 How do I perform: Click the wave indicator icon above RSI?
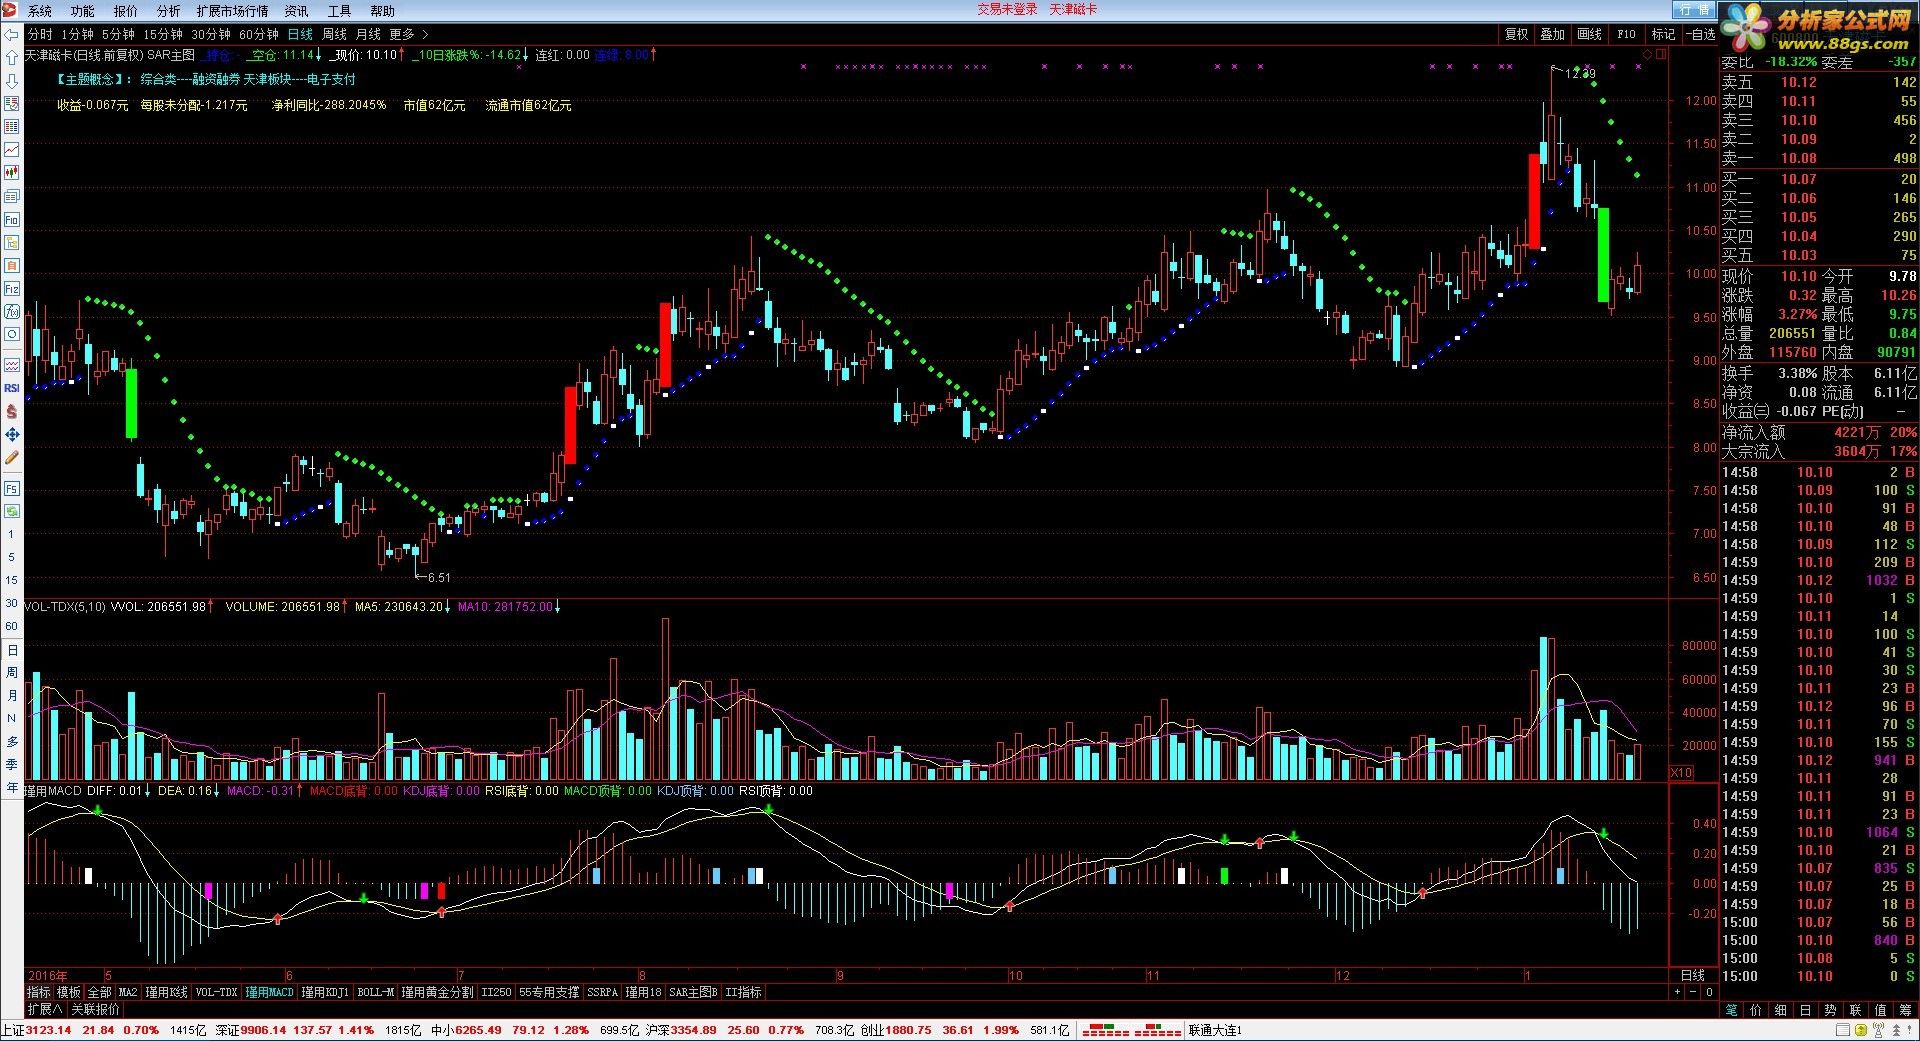(12, 365)
